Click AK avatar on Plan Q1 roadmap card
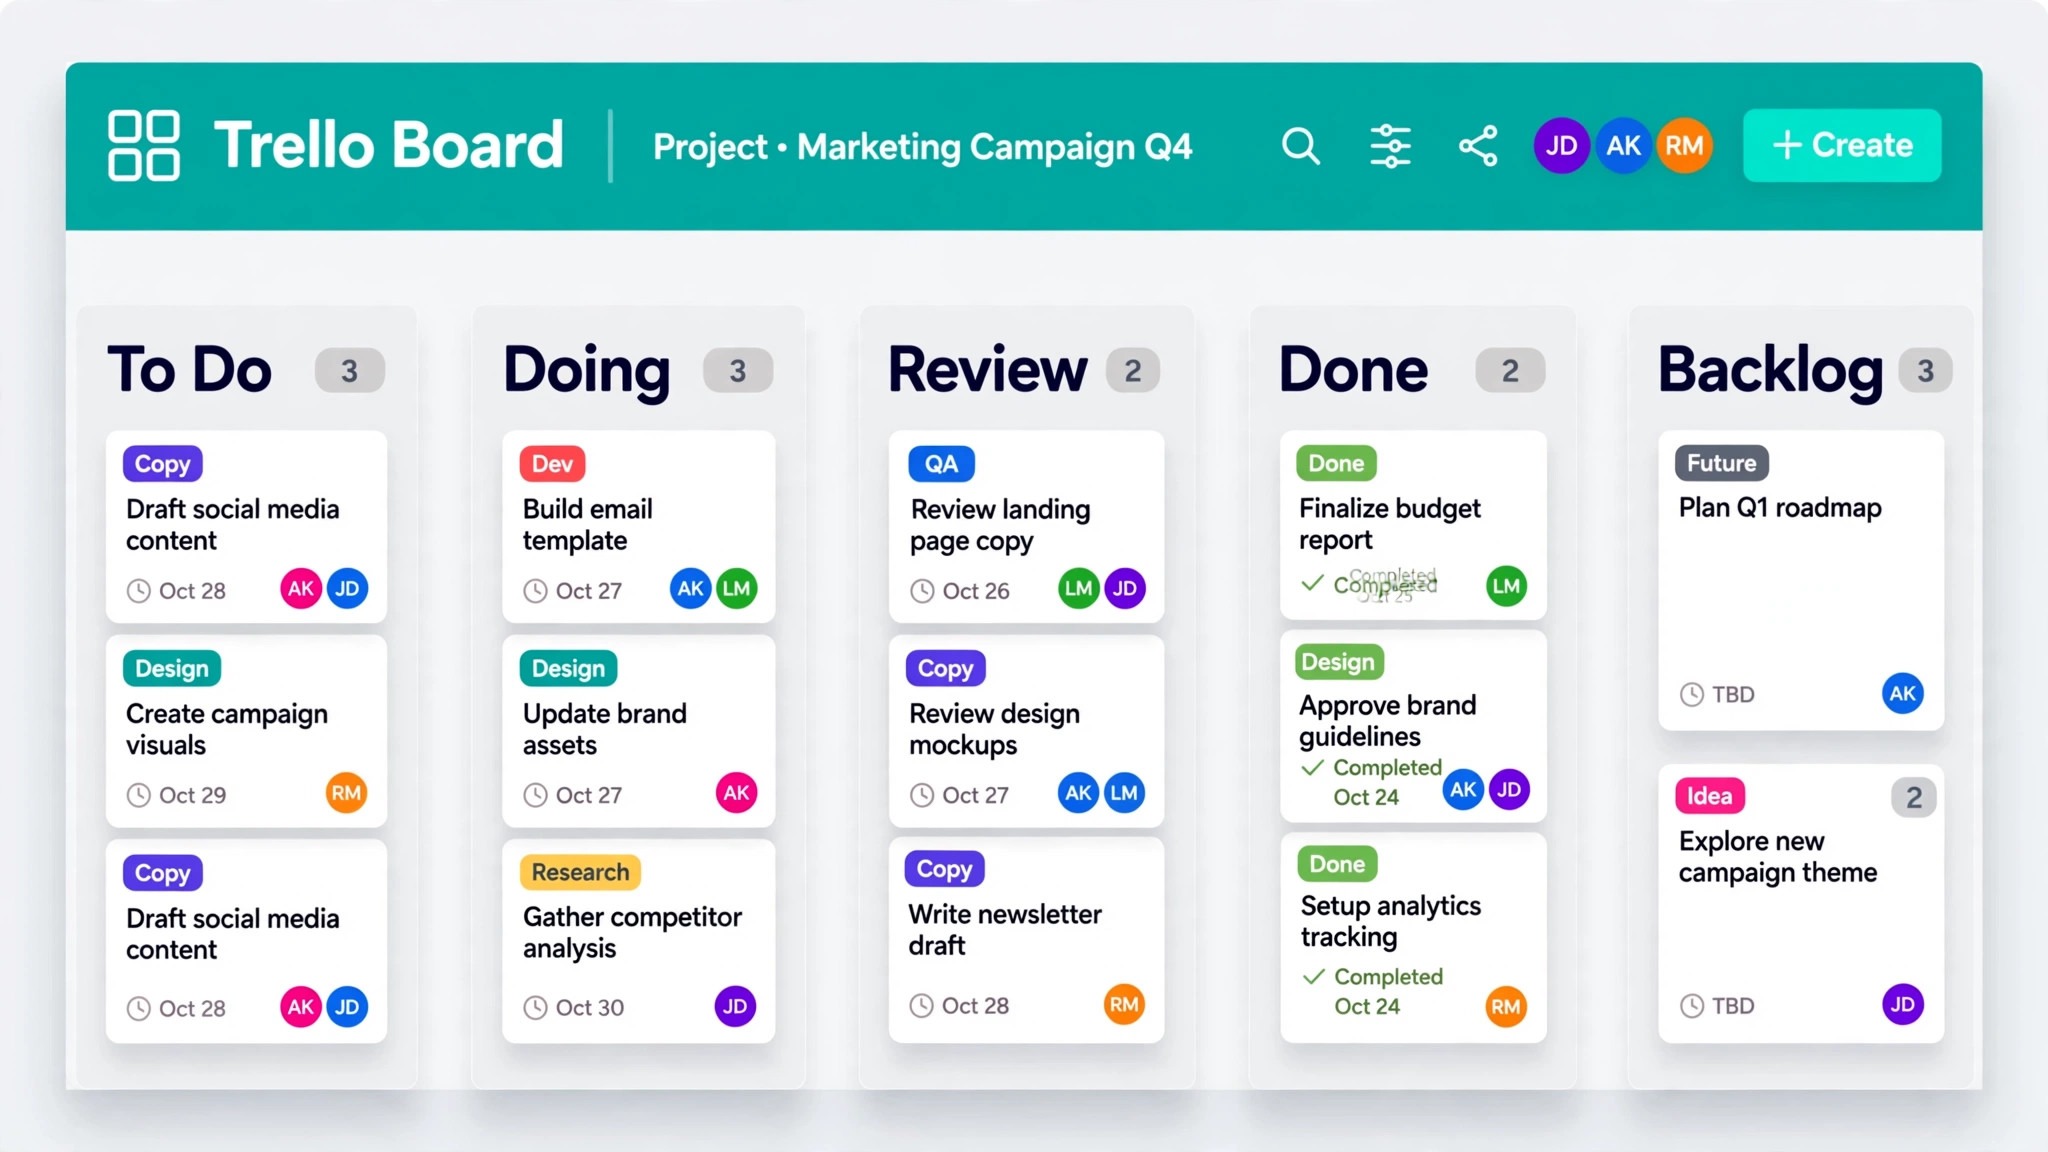This screenshot has width=2048, height=1152. pyautogui.click(x=1902, y=693)
